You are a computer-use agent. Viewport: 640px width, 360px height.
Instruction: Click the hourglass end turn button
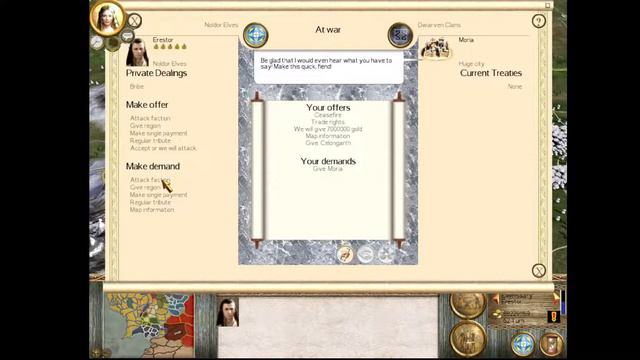click(x=551, y=344)
